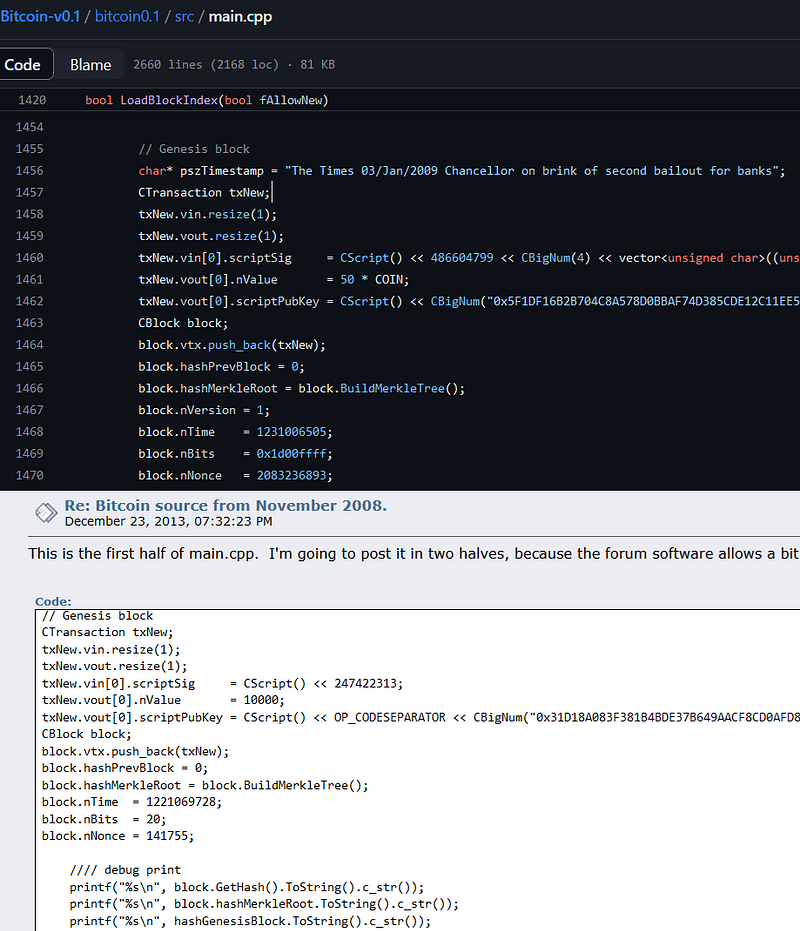800x931 pixels.
Task: Click line number 1462 in gutter
Action: pyautogui.click(x=30, y=301)
